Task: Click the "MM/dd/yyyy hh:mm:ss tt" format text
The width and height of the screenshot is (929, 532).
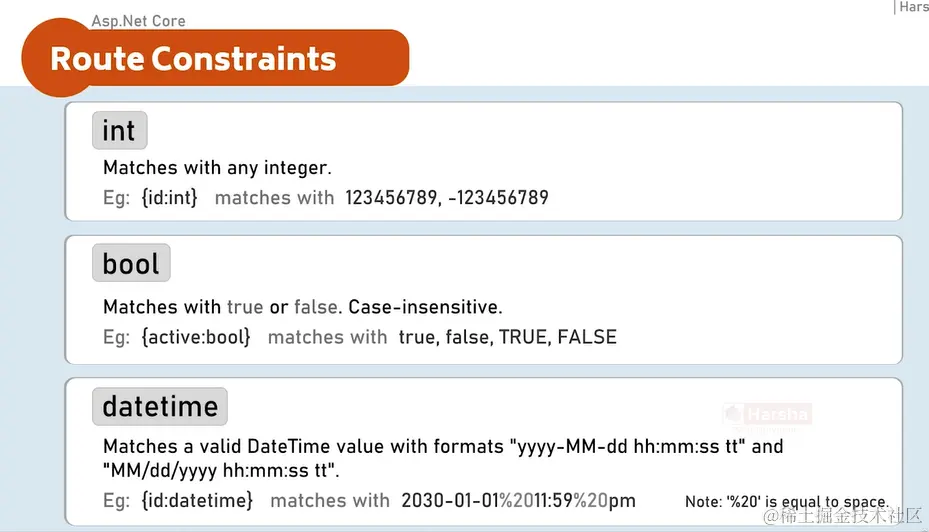Action: tap(221, 471)
